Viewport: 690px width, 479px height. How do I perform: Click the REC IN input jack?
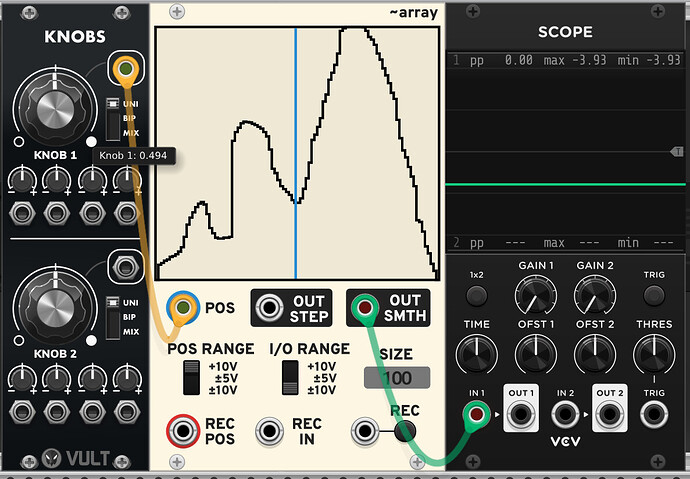[268, 431]
